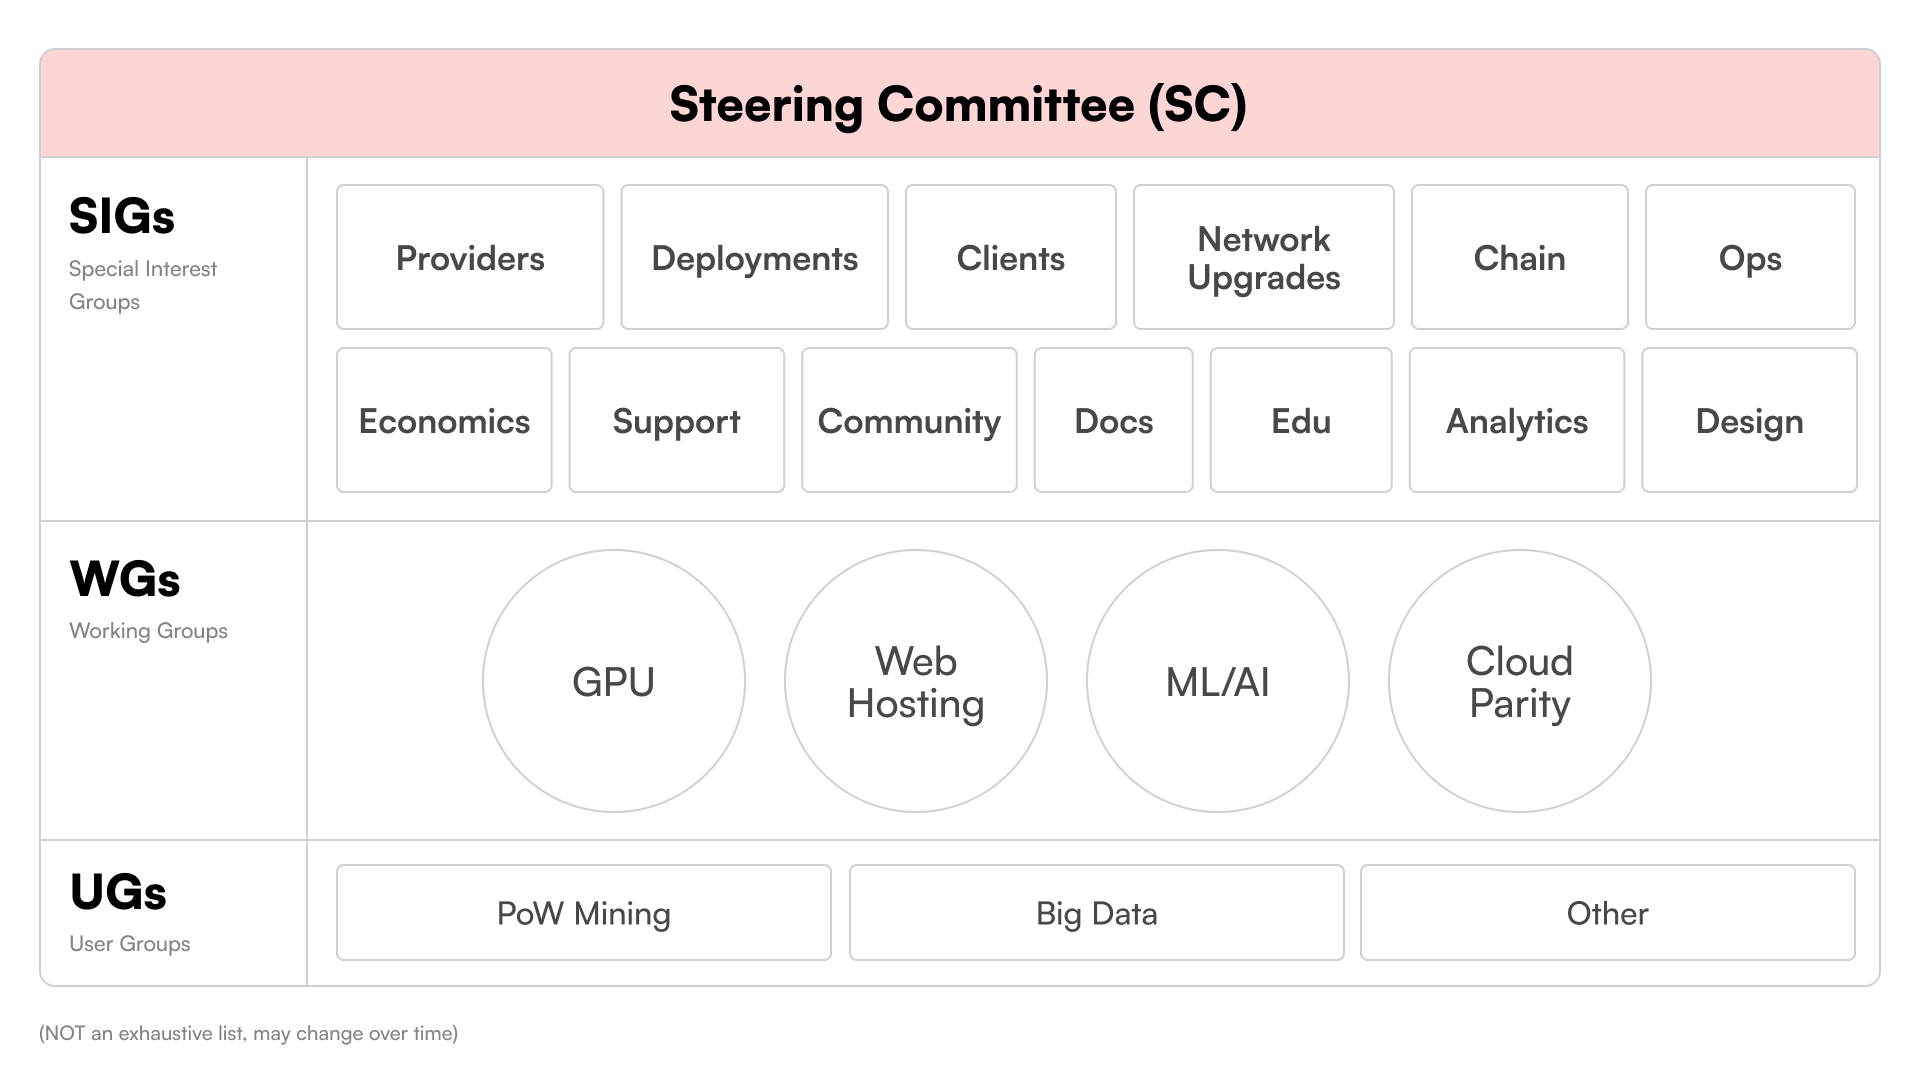This screenshot has height=1080, width=1920.
Task: Click the GPU working group circle
Action: [612, 684]
